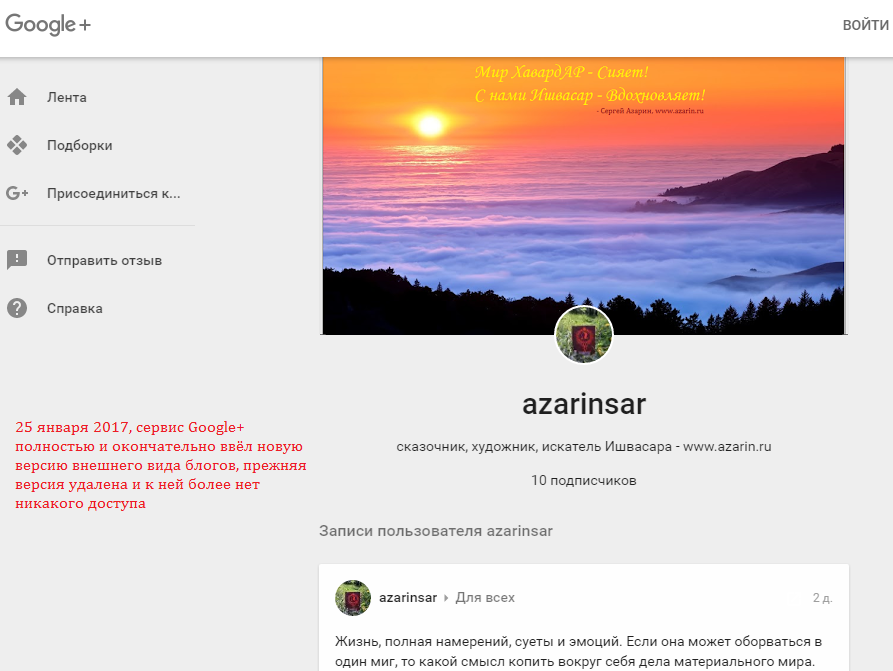Click the question mark help icon
The image size is (893, 671).
click(17, 308)
